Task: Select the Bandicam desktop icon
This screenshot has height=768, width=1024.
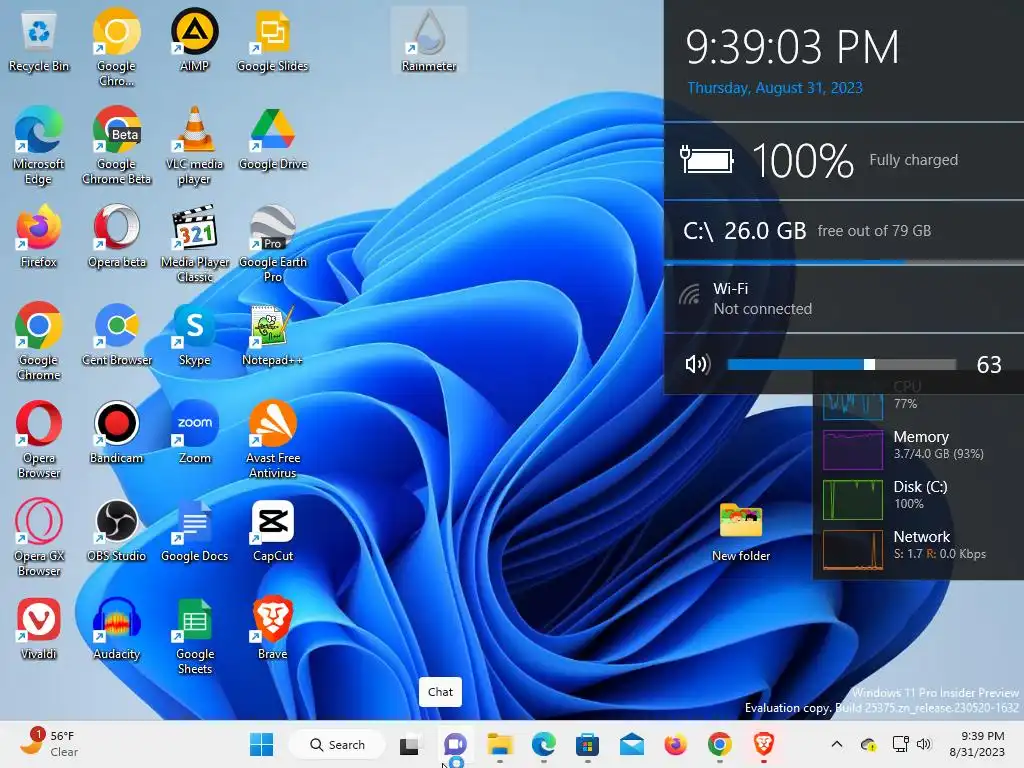Action: 117,434
